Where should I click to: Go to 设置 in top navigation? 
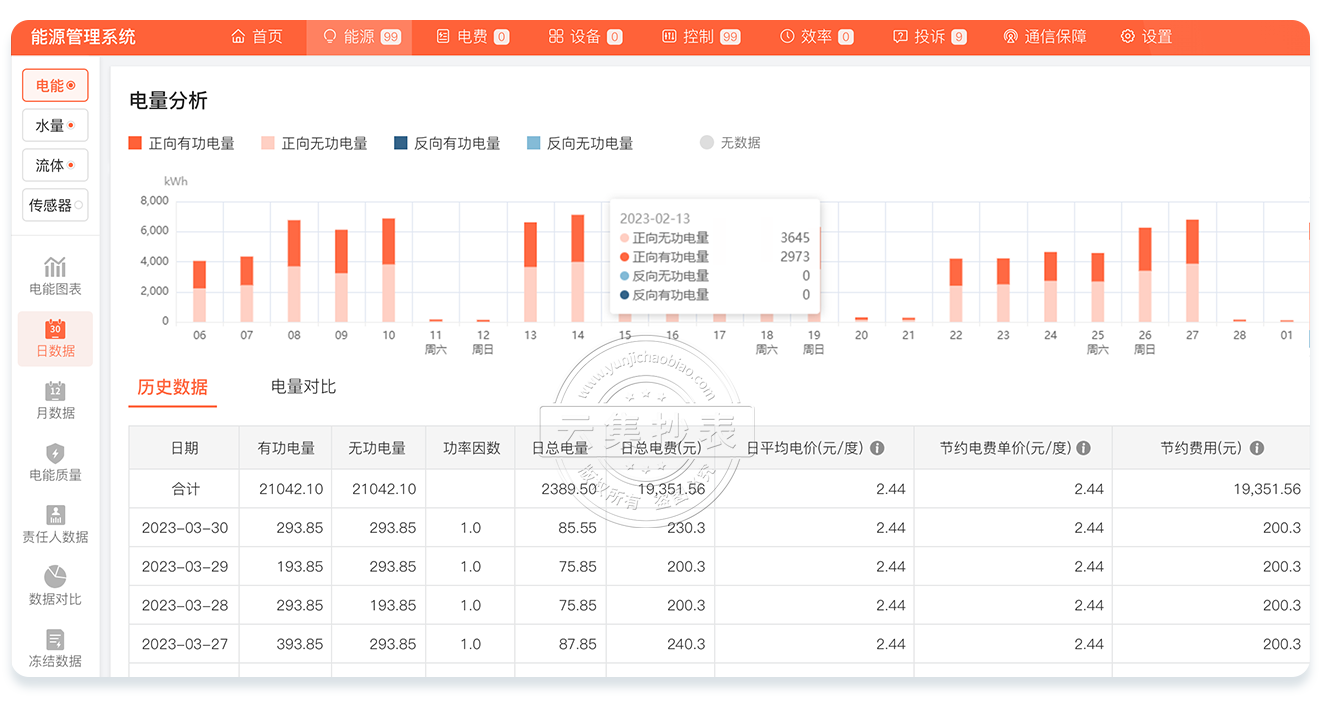[1146, 37]
